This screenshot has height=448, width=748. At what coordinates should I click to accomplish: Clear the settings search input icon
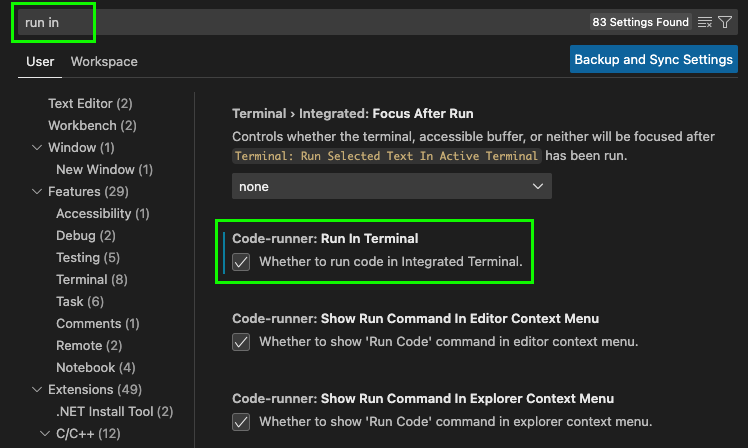click(x=705, y=22)
